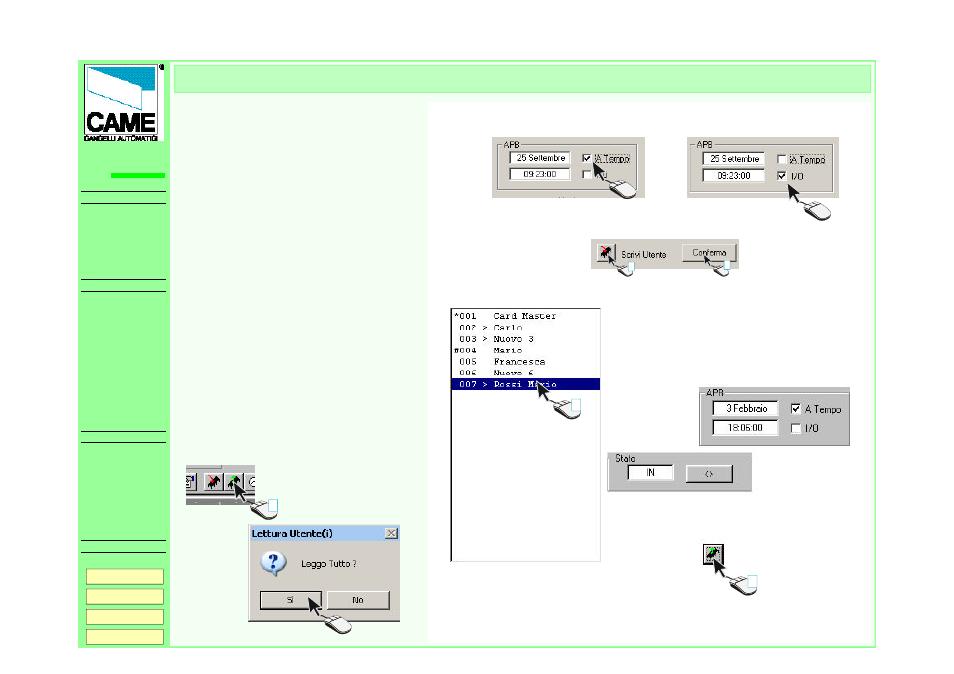Image resolution: width=954 pixels, height=674 pixels.
Task: Select user 005 Francesca in the list
Action: [x=526, y=361]
